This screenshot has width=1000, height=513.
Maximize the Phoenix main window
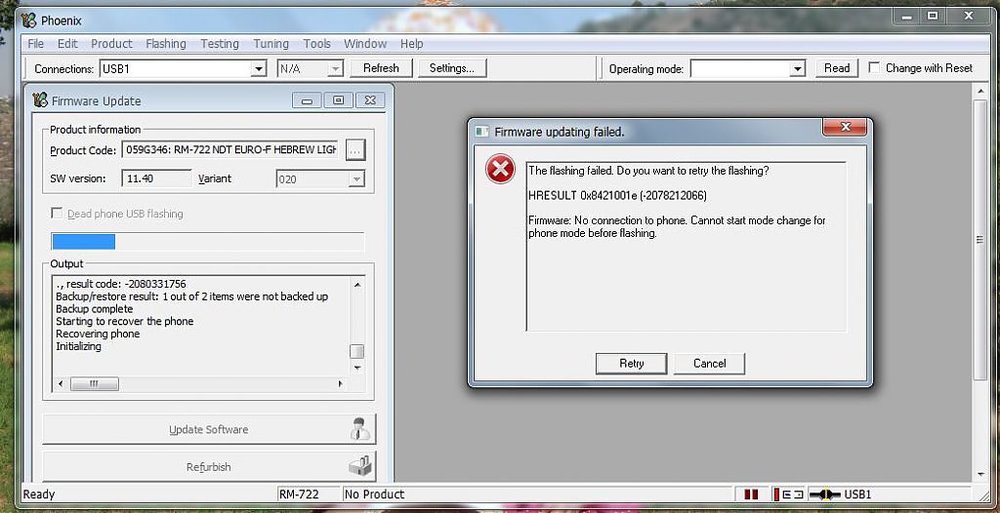[933, 16]
